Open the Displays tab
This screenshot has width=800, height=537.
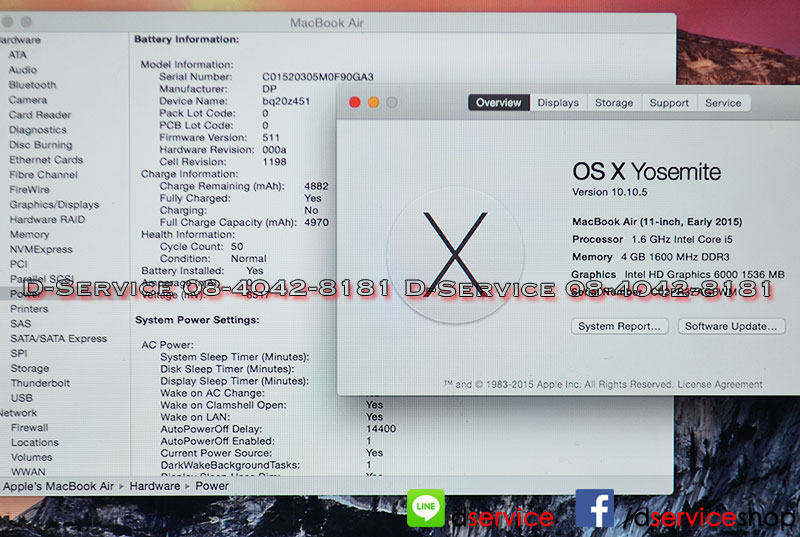tap(558, 103)
